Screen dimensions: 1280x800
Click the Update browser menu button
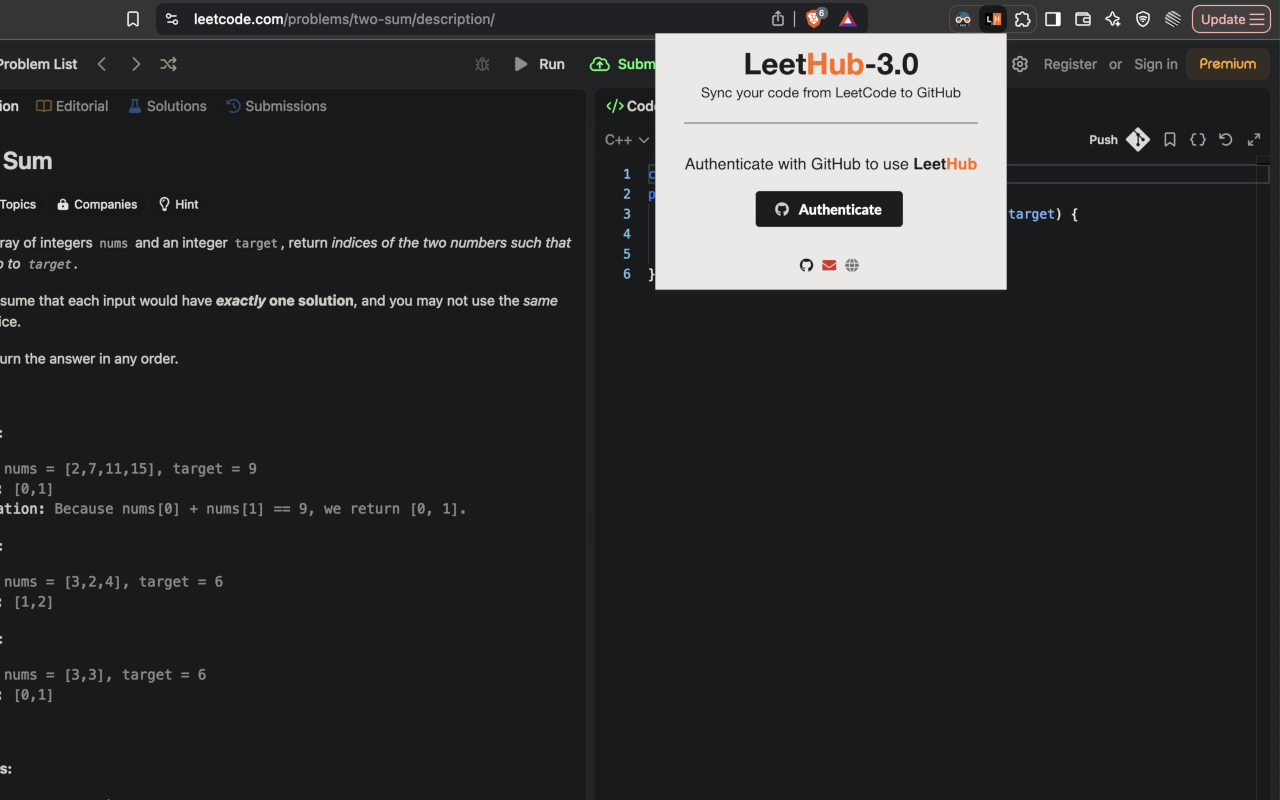pyautogui.click(x=1231, y=19)
